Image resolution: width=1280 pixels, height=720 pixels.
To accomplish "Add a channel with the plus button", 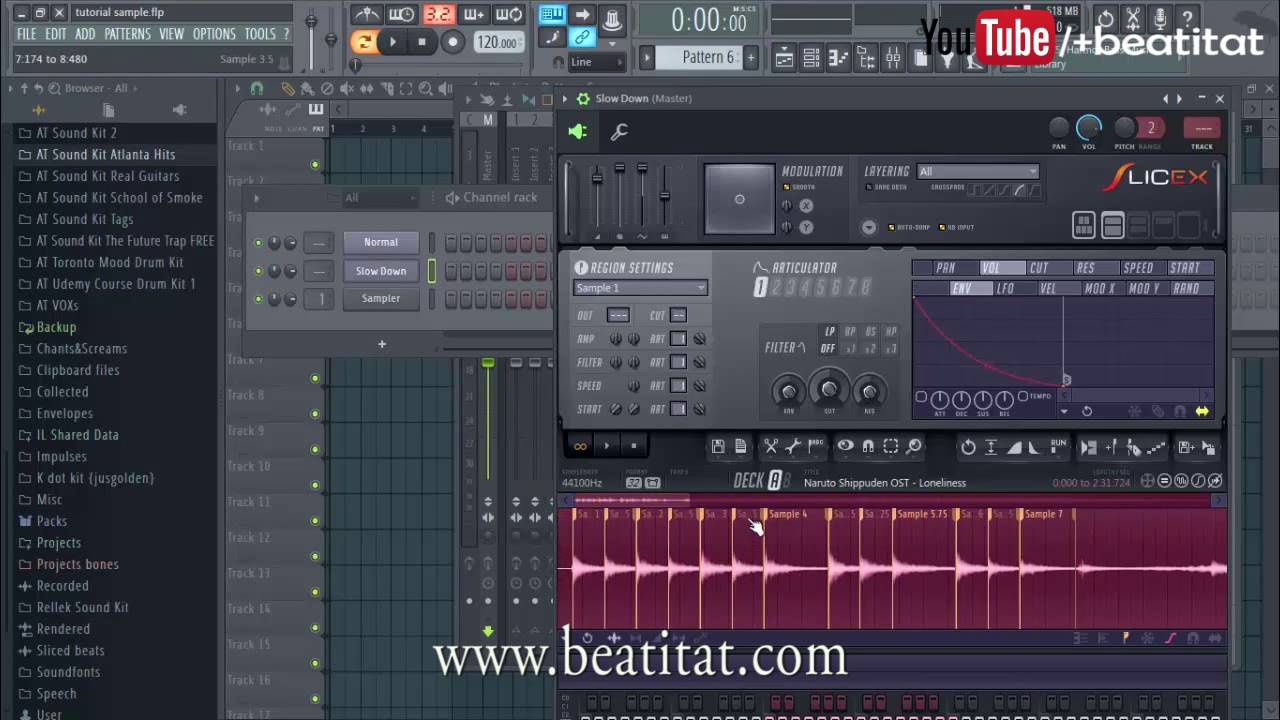I will click(381, 344).
